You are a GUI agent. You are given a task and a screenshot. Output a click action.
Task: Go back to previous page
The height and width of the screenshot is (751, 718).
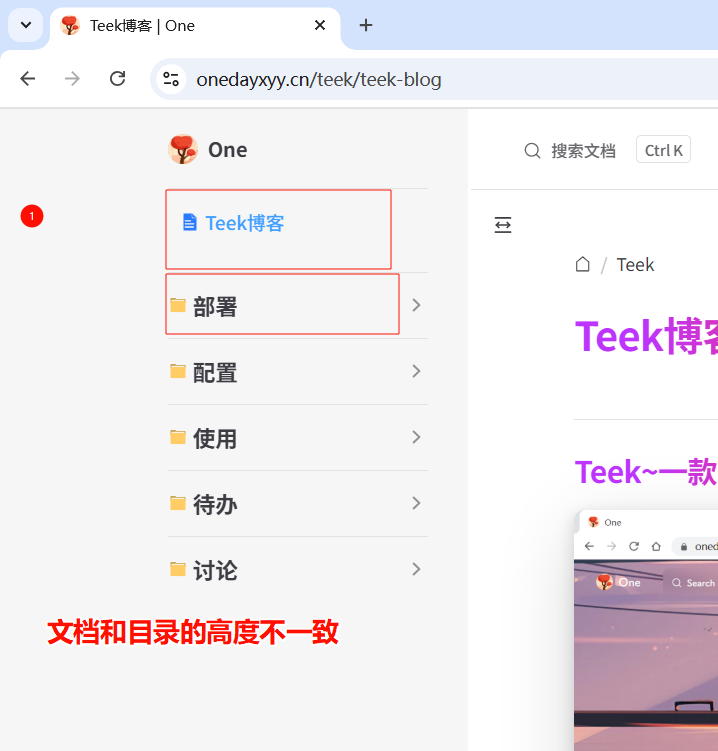point(28,79)
